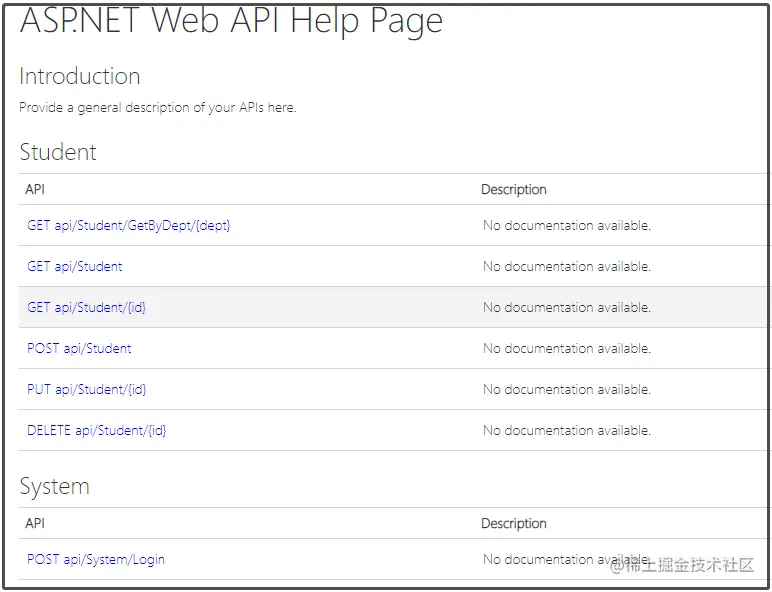The height and width of the screenshot is (592, 772).
Task: Open the POST api/System/Login link
Action: click(x=96, y=559)
